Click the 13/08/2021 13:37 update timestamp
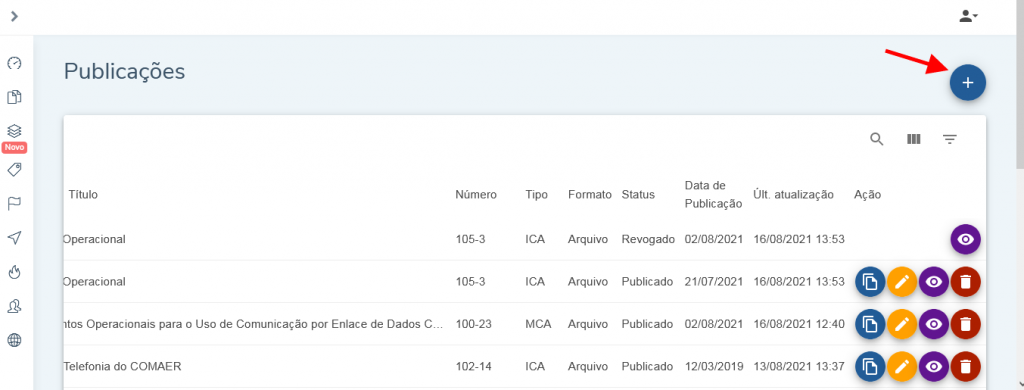This screenshot has height=390, width=1024. pyautogui.click(x=799, y=366)
